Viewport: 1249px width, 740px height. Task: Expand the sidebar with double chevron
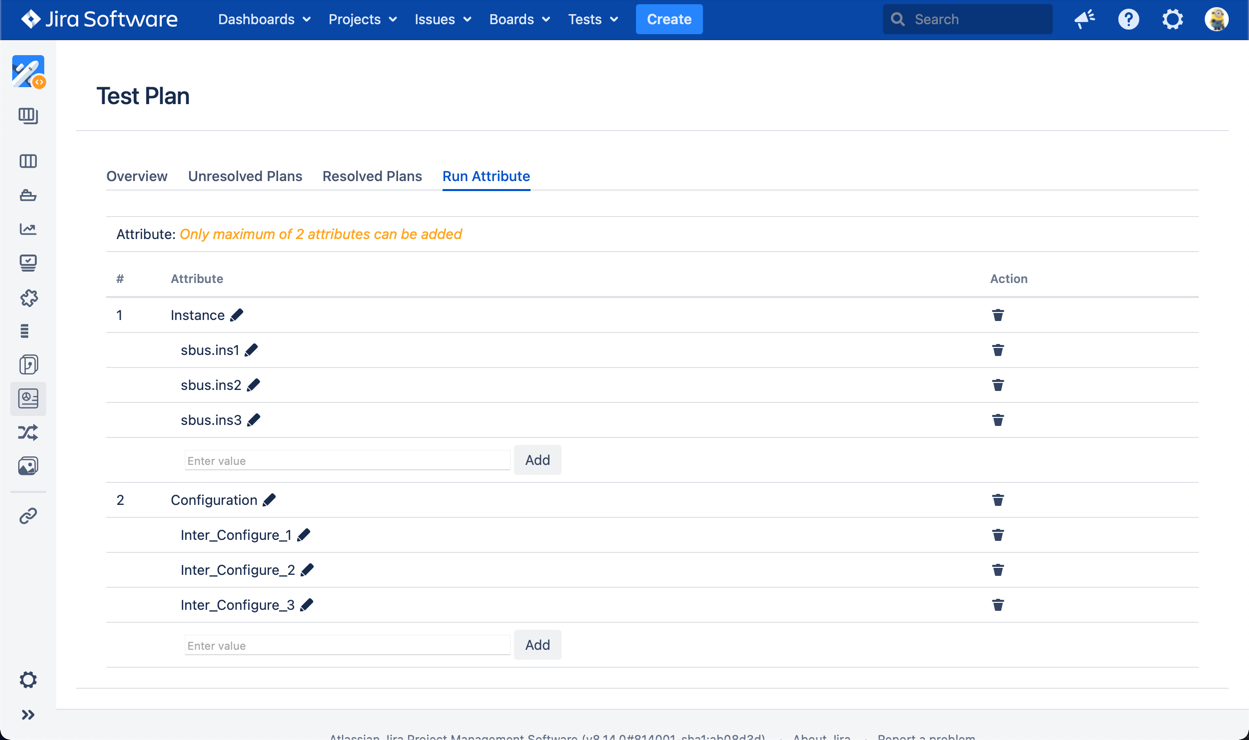click(28, 715)
